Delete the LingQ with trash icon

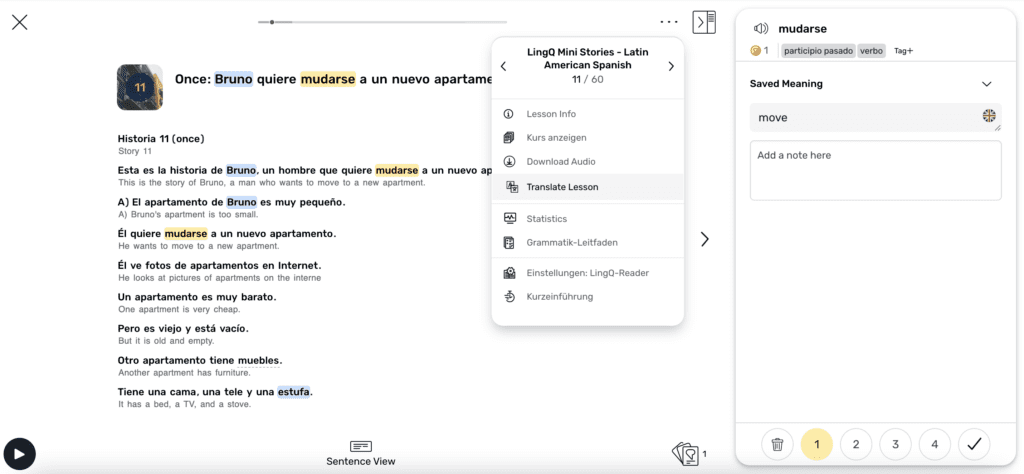point(777,444)
